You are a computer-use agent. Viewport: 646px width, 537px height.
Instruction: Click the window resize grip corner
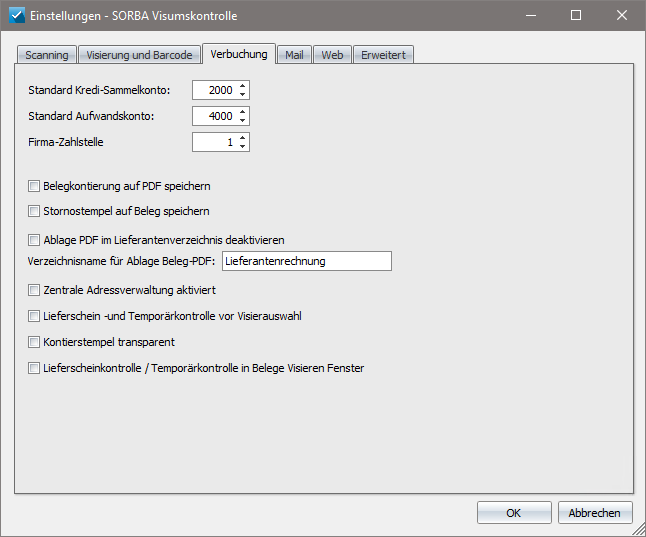click(x=639, y=530)
